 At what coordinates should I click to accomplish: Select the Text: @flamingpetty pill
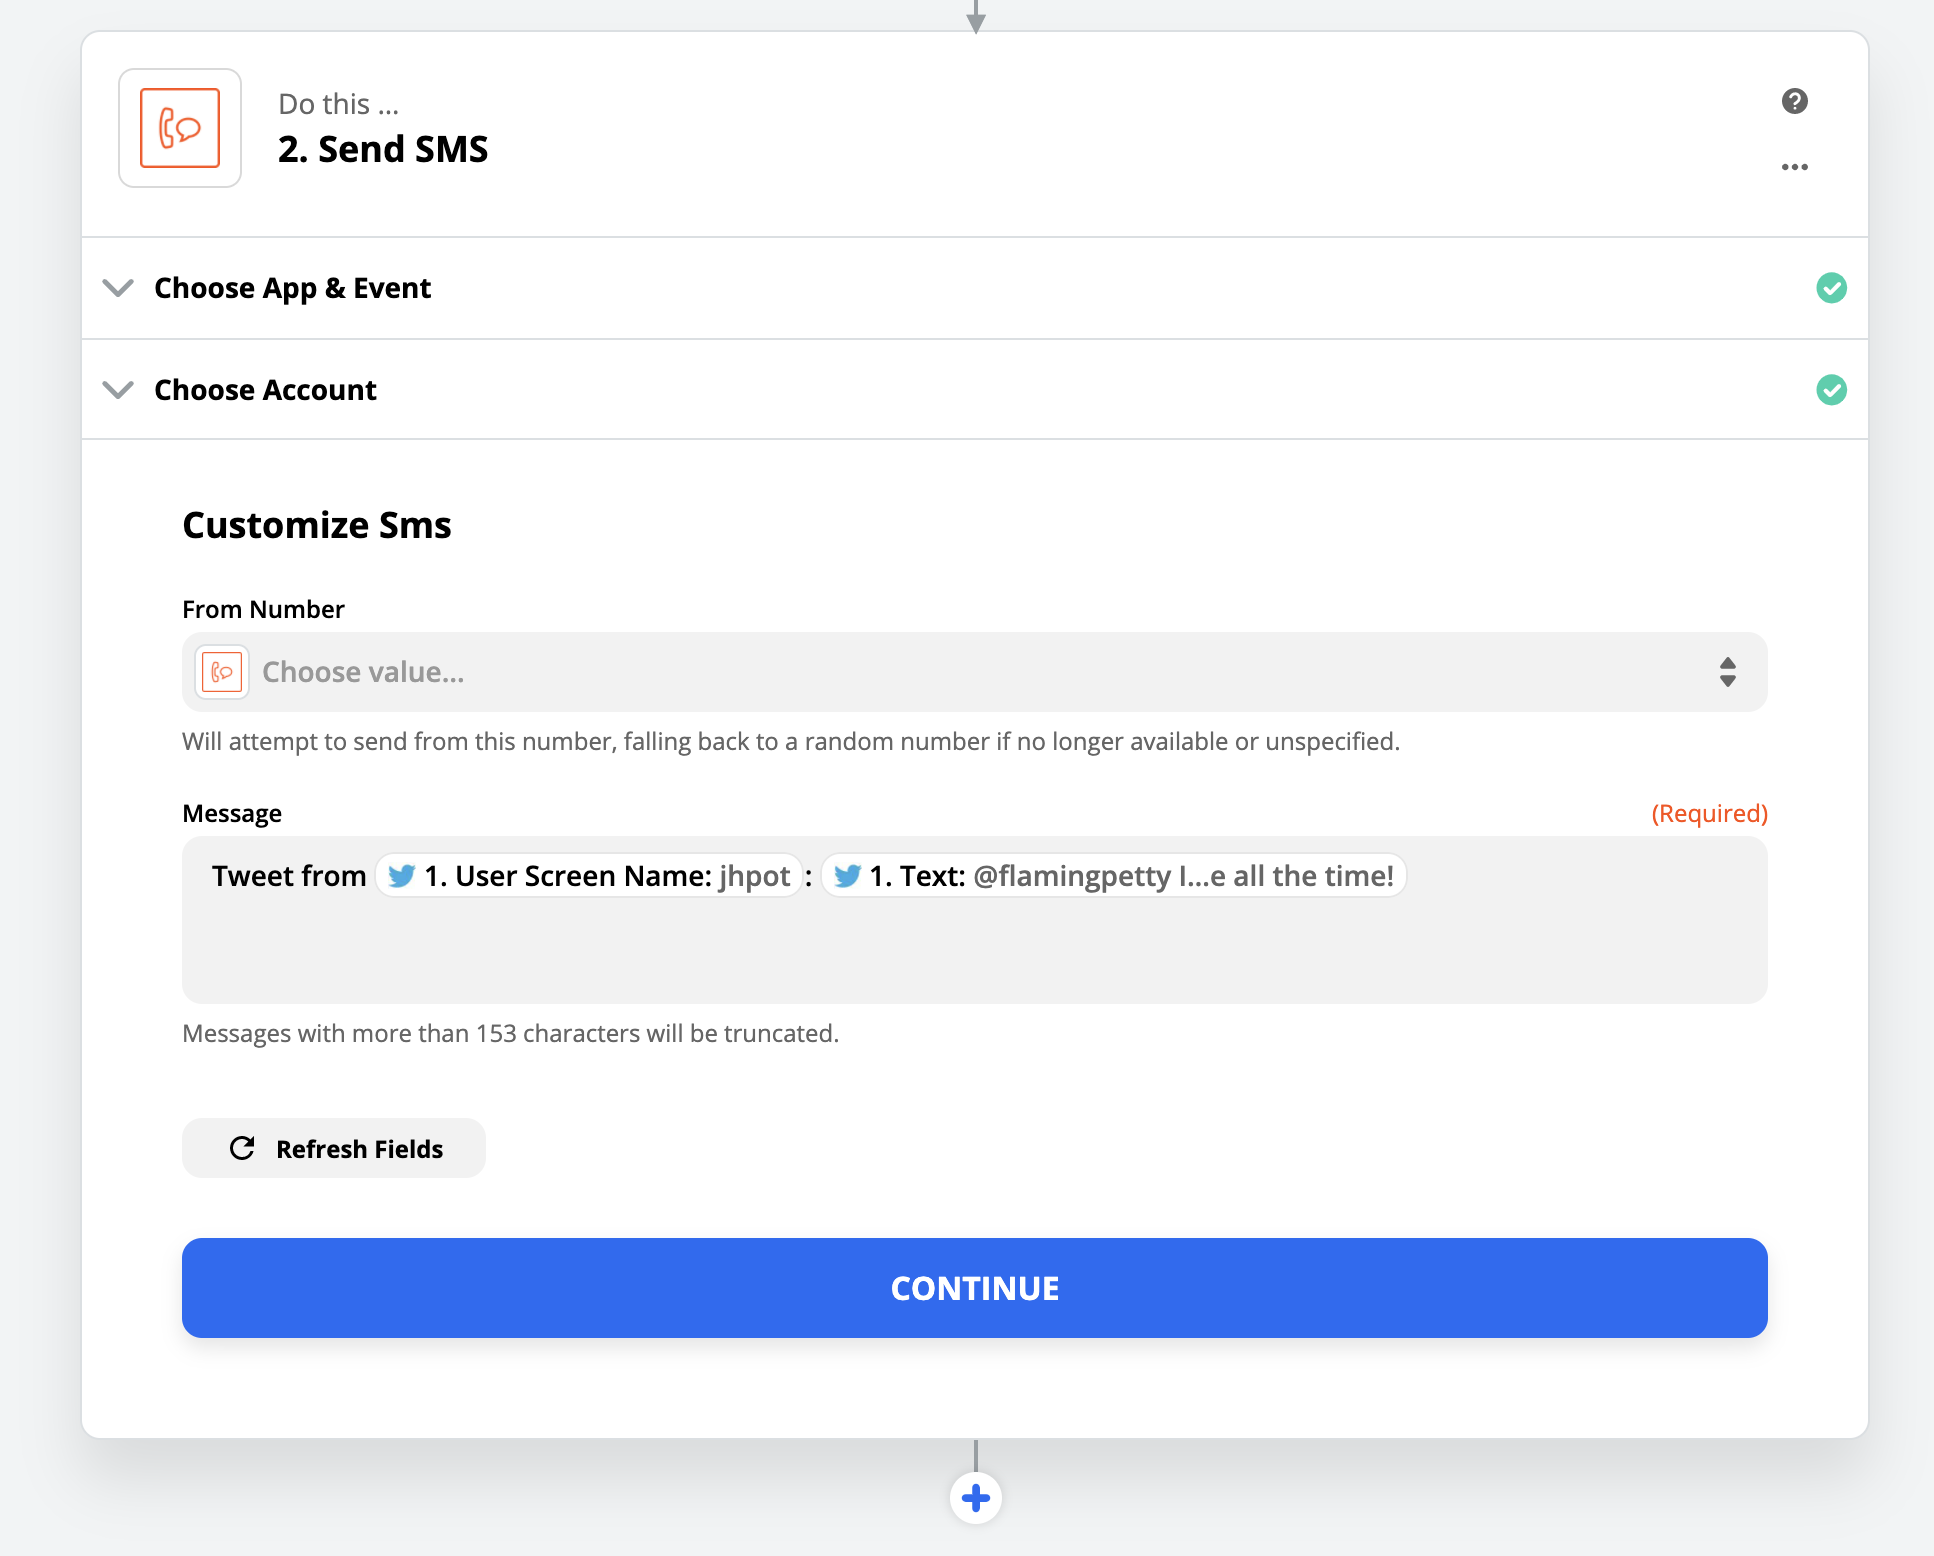point(1114,876)
